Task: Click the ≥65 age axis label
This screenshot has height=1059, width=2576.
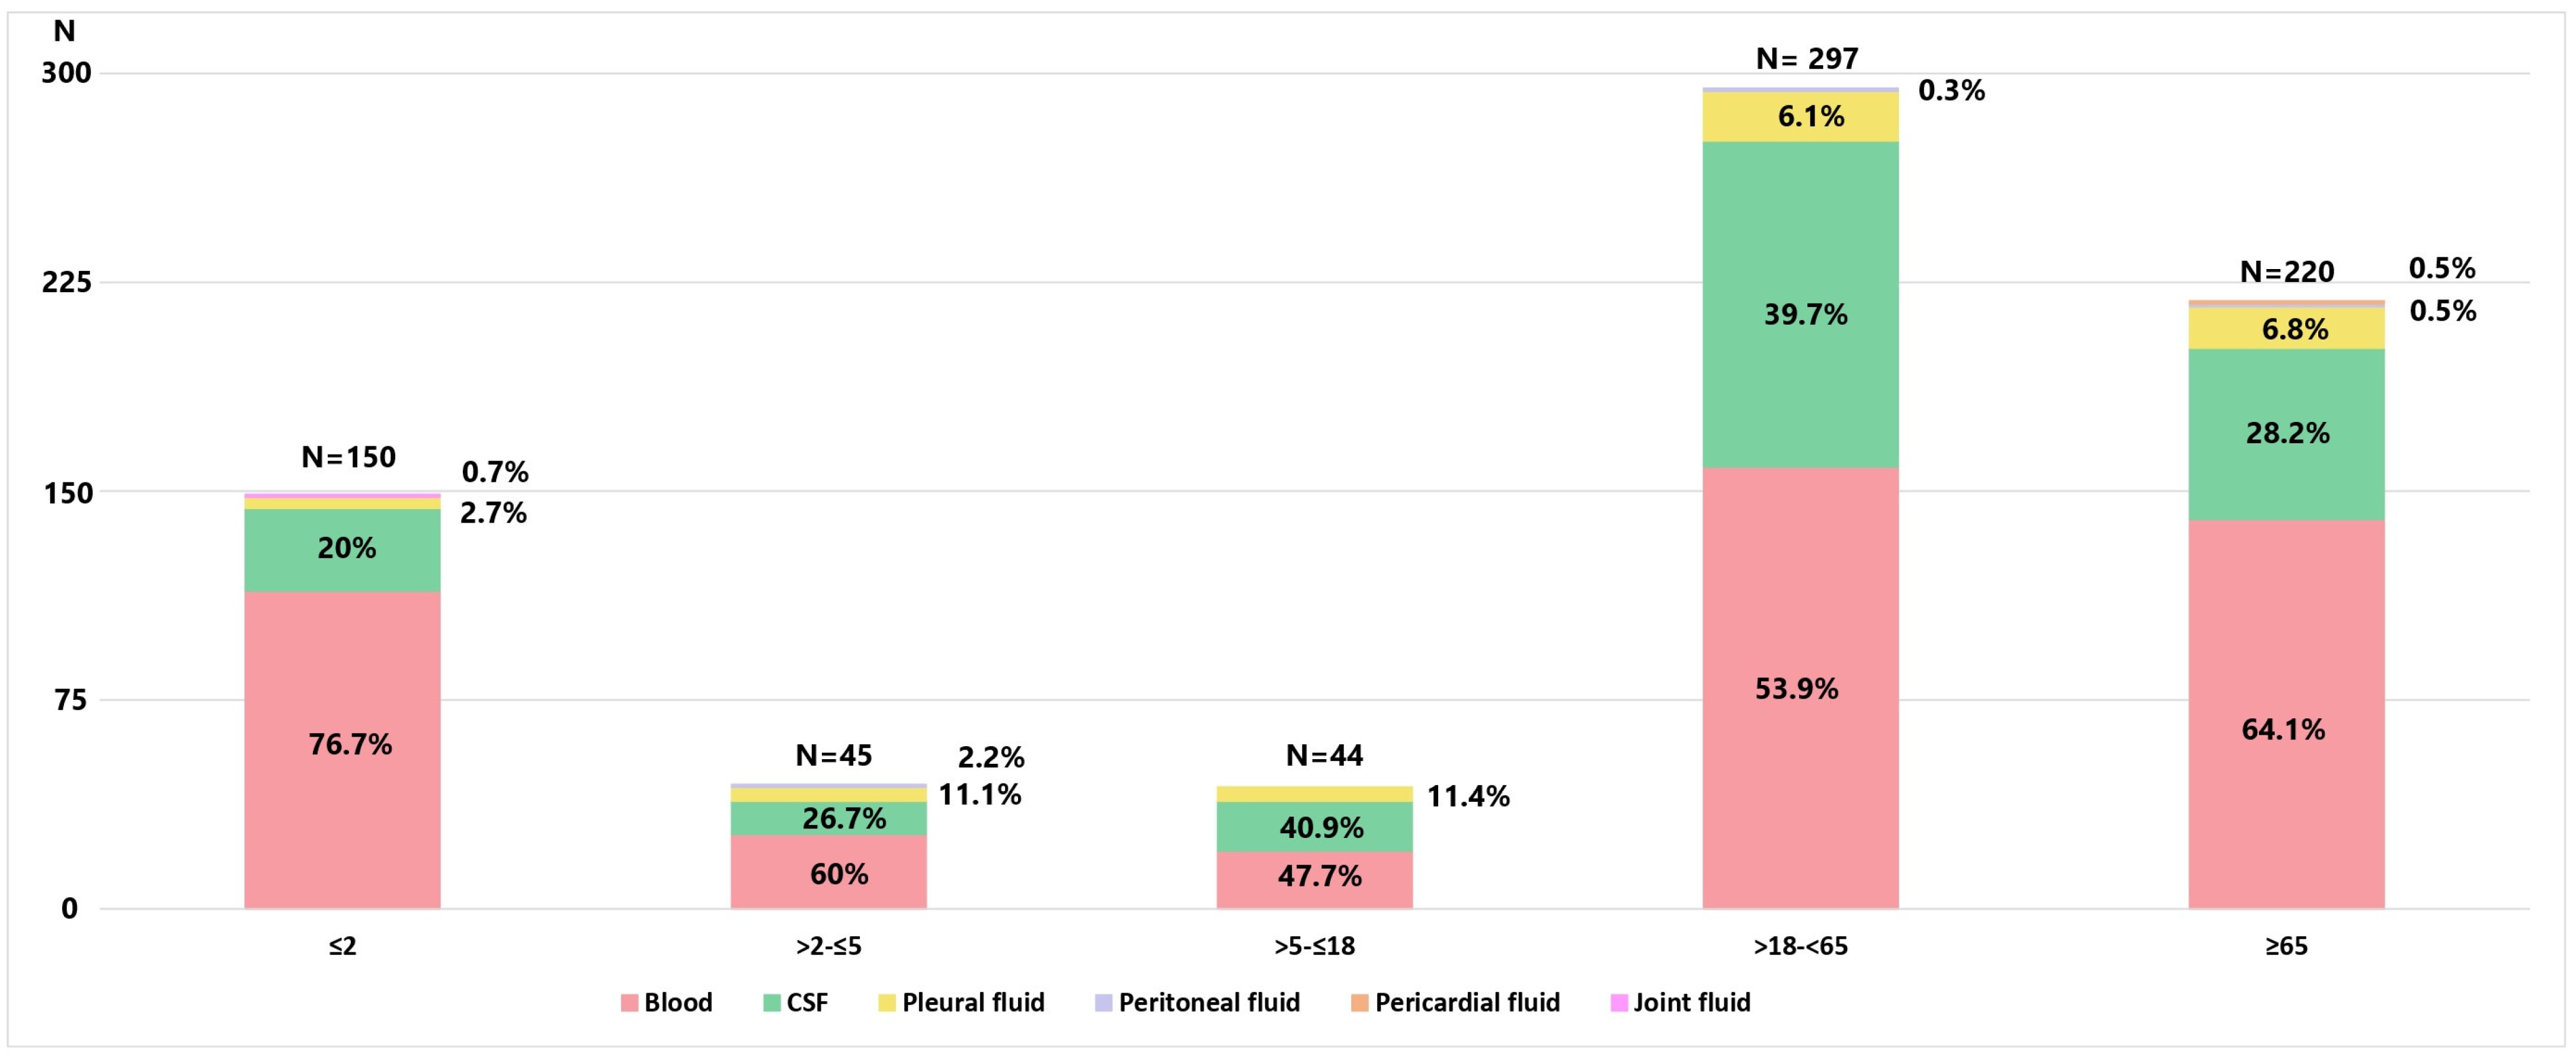Action: pyautogui.click(x=2286, y=946)
